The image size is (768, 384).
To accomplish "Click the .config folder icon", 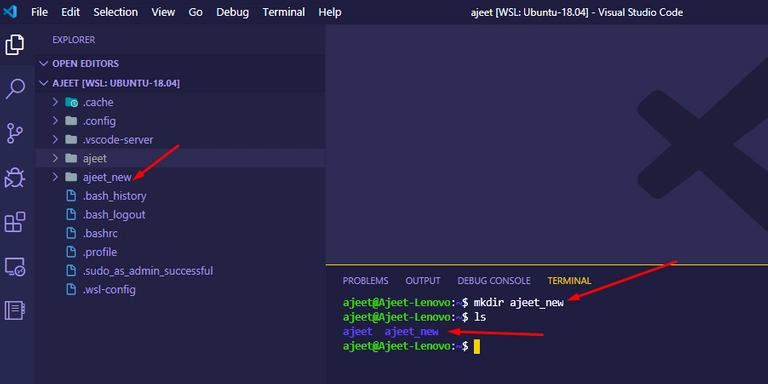I will 72,121.
